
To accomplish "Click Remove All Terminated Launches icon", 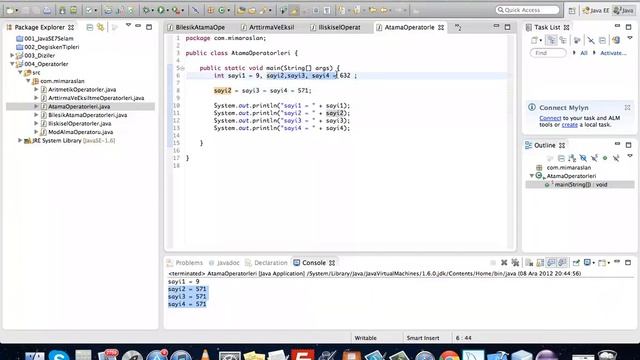I will click(516, 262).
